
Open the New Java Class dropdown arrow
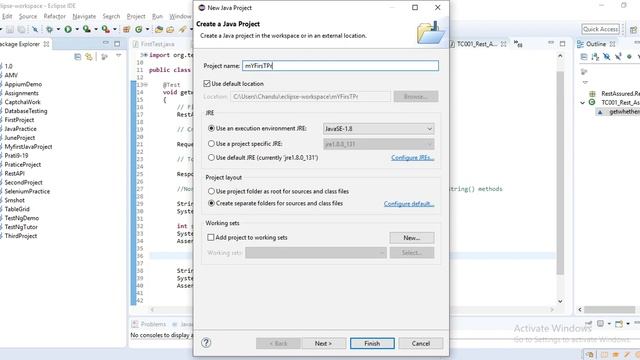pos(147,29)
